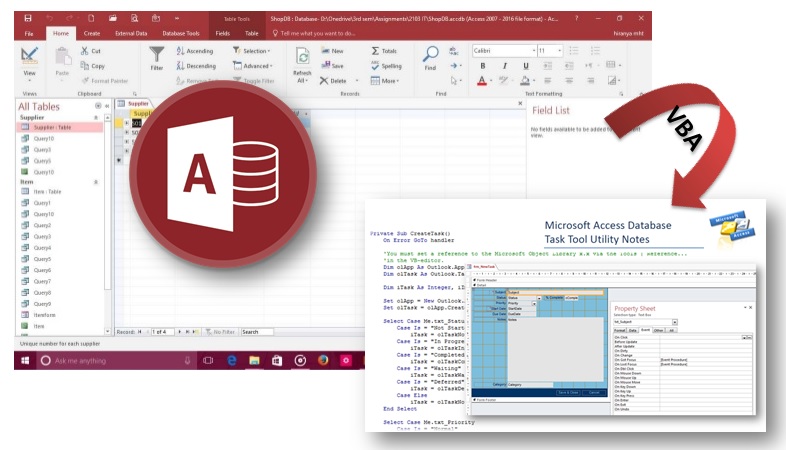Click the red font color button
The height and width of the screenshot is (450, 786).
(x=482, y=80)
